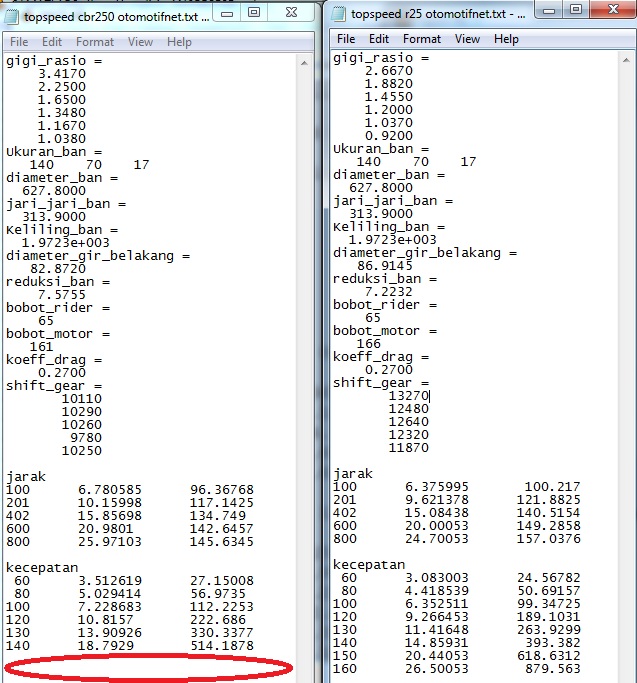
Task: Open Edit menu in r25 Notepad window
Action: (379, 38)
